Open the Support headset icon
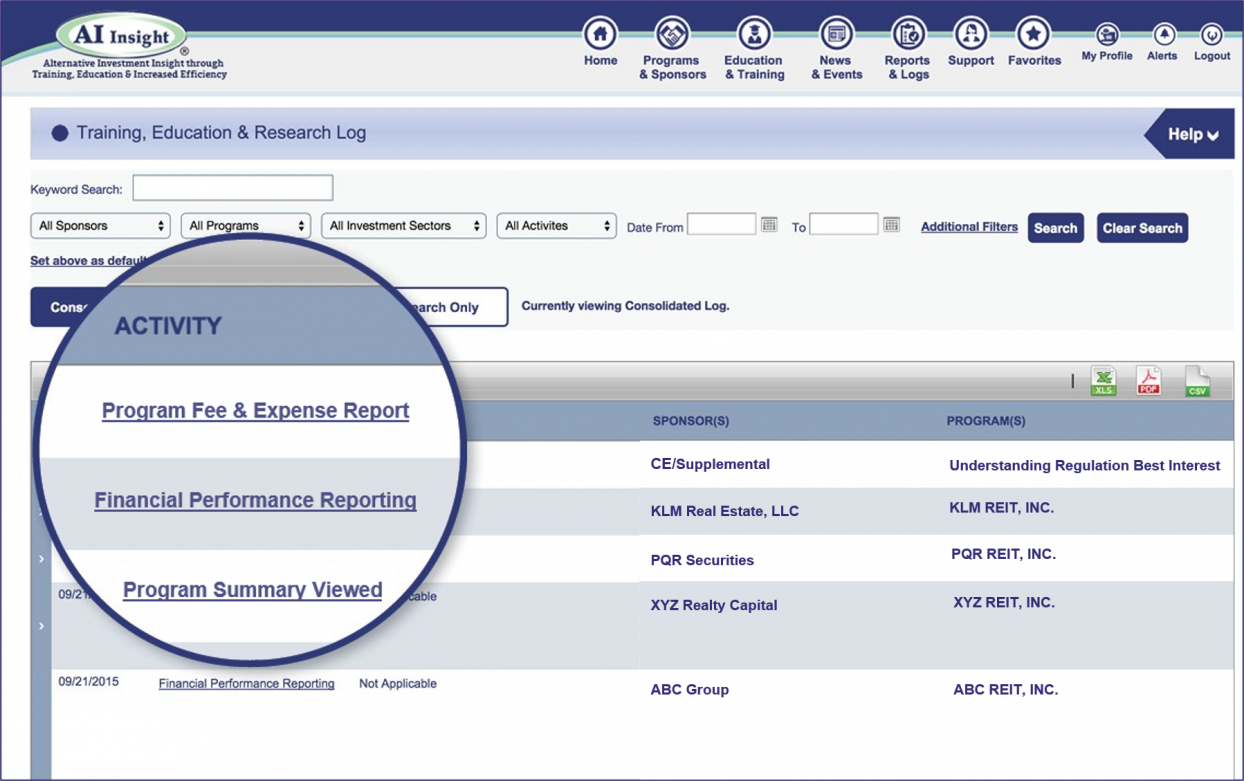Viewport: 1244px width, 781px height. tap(970, 34)
